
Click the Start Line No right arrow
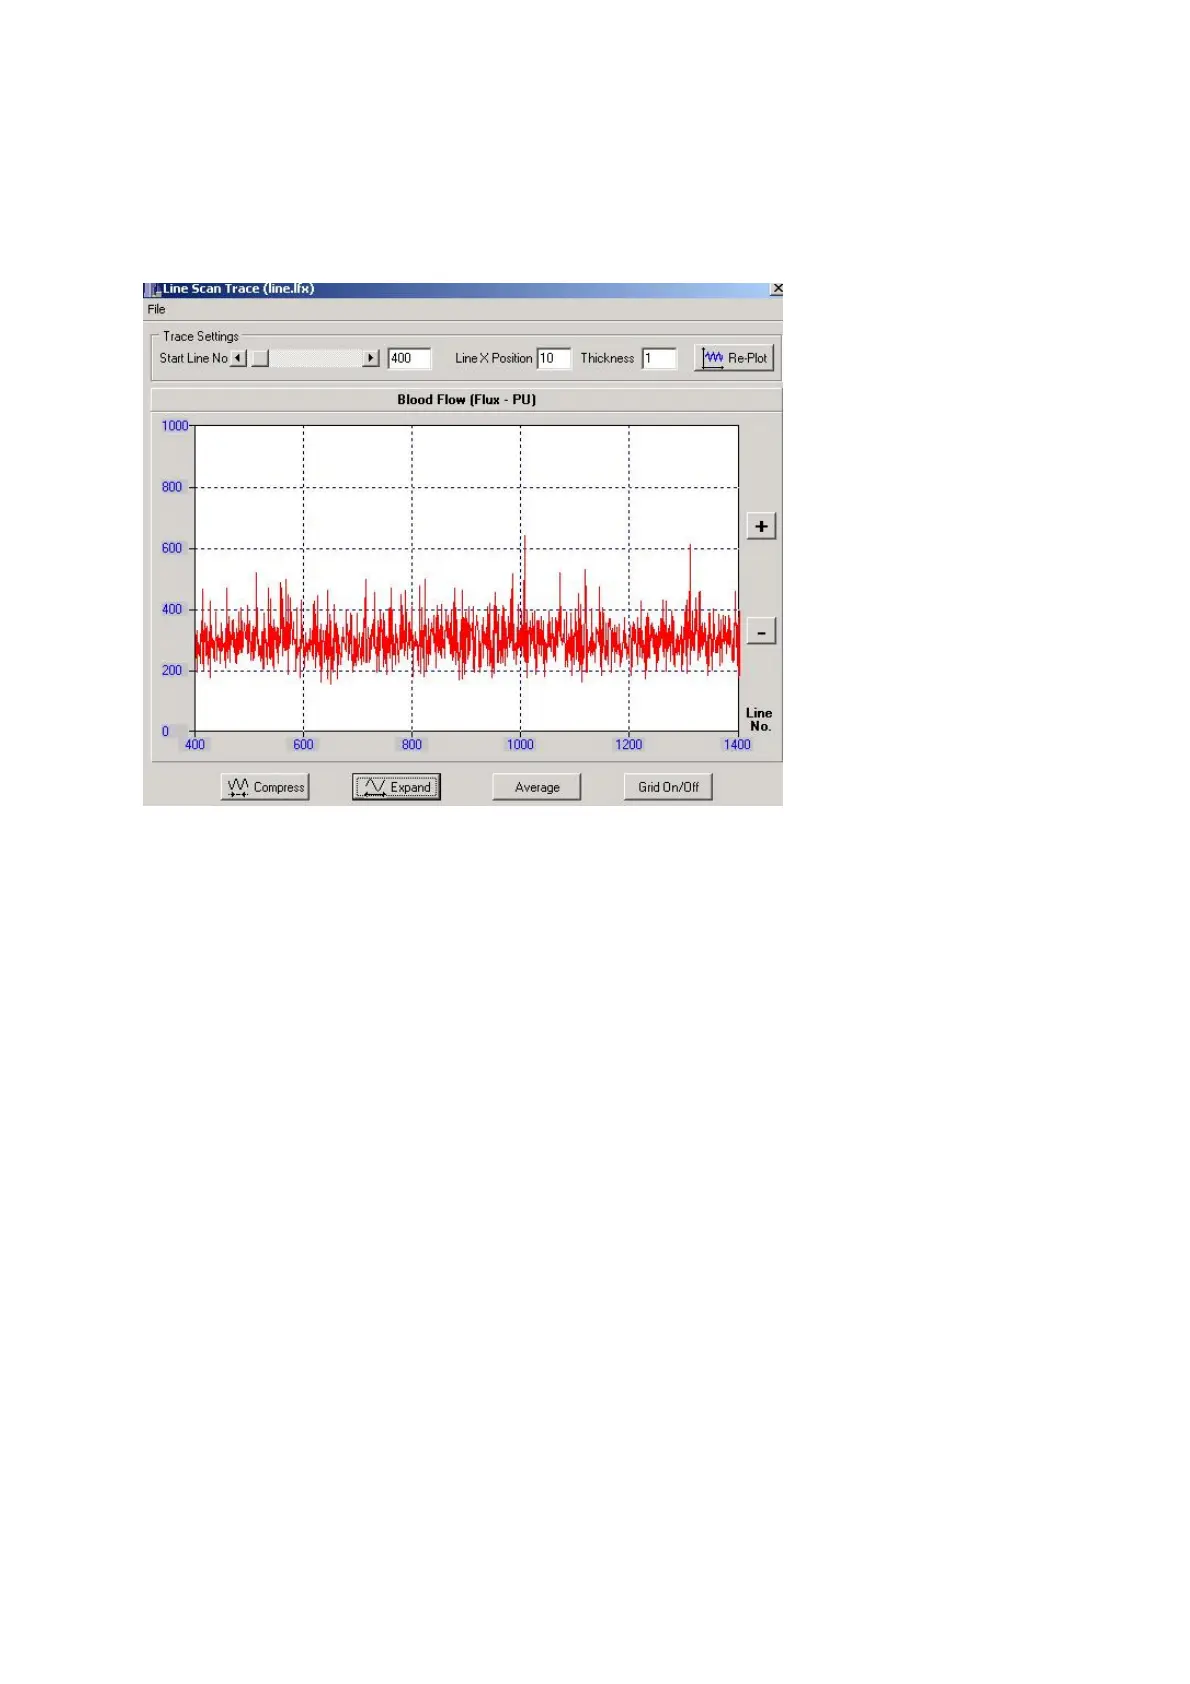point(371,358)
